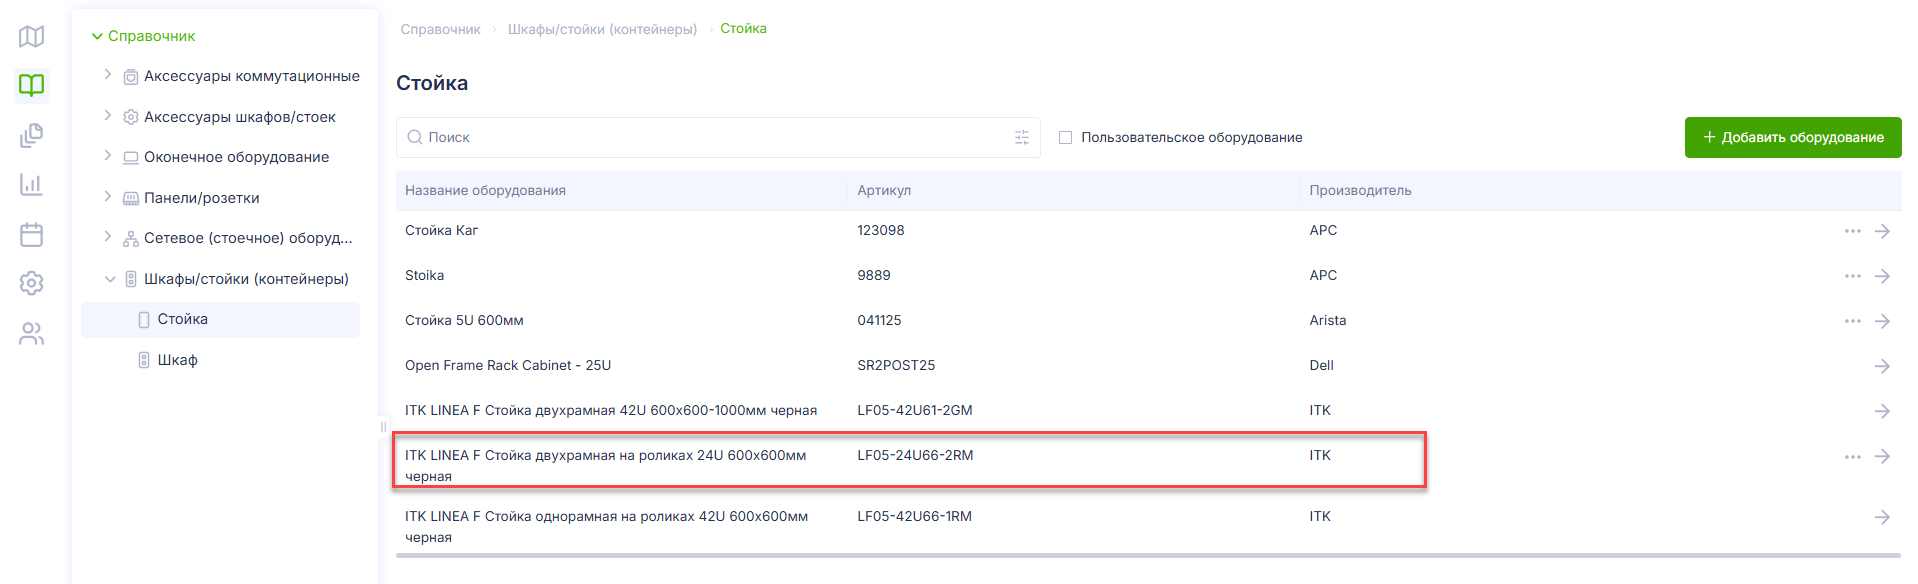
Task: Expand Аксессуары шкафов/стоек node
Action: click(x=108, y=116)
